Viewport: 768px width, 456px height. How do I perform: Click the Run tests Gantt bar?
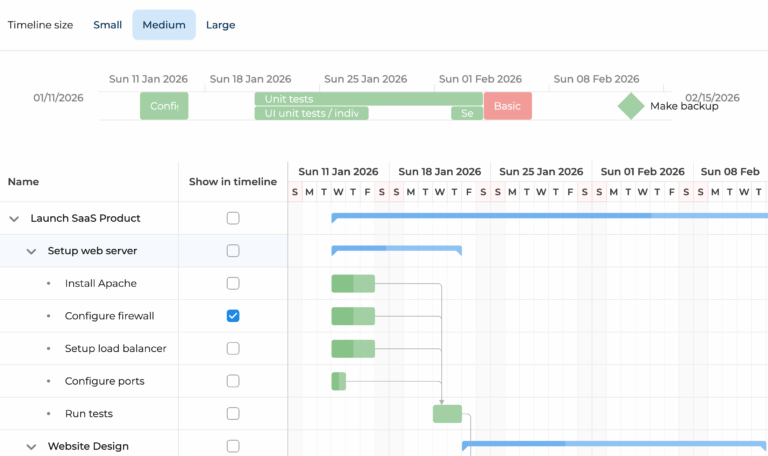point(447,414)
